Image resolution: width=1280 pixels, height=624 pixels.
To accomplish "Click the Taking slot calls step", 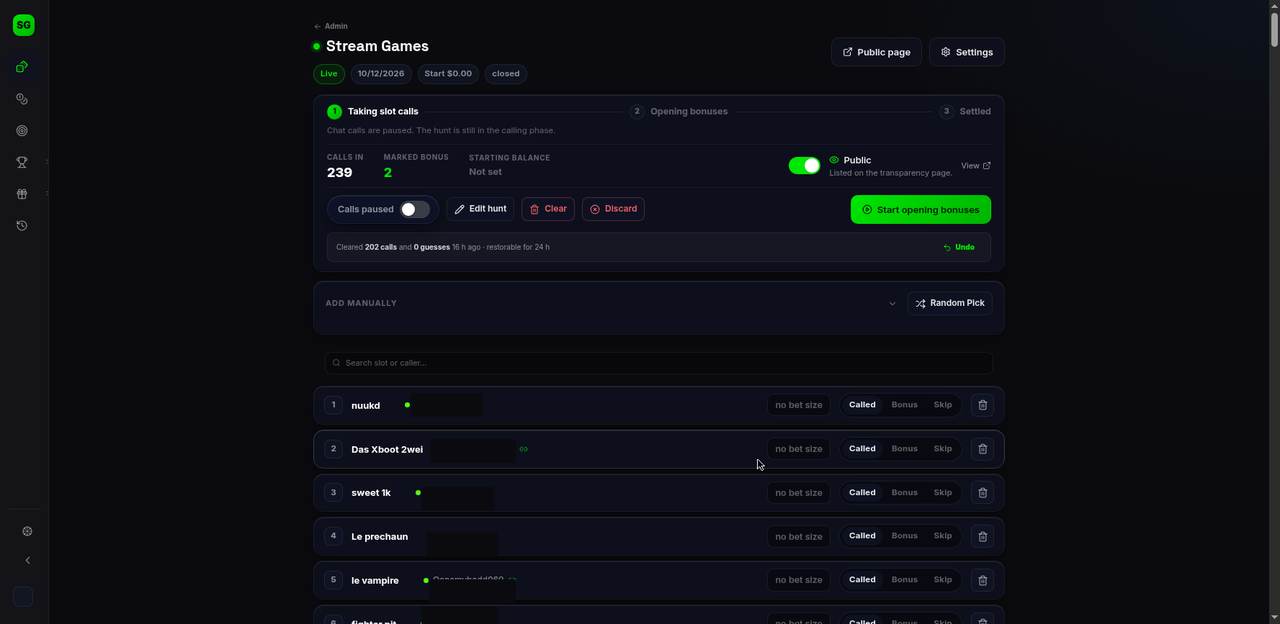I will [x=373, y=111].
